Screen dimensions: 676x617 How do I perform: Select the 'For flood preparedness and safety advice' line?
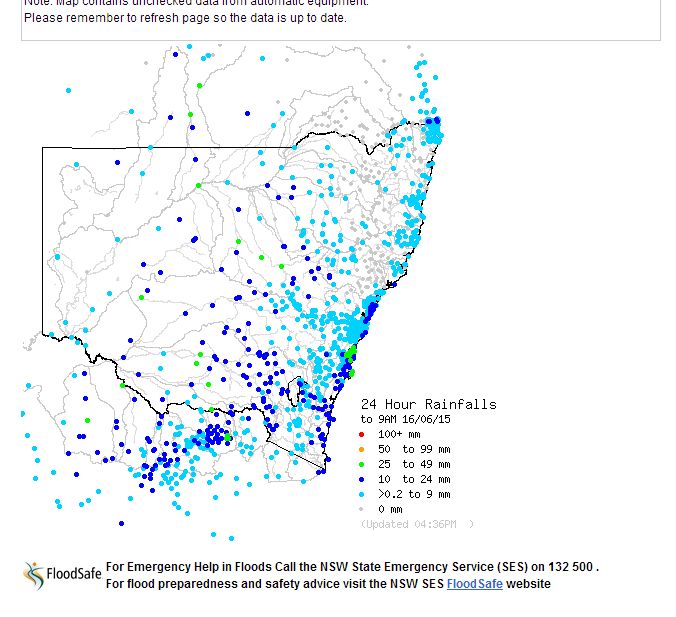click(x=328, y=584)
